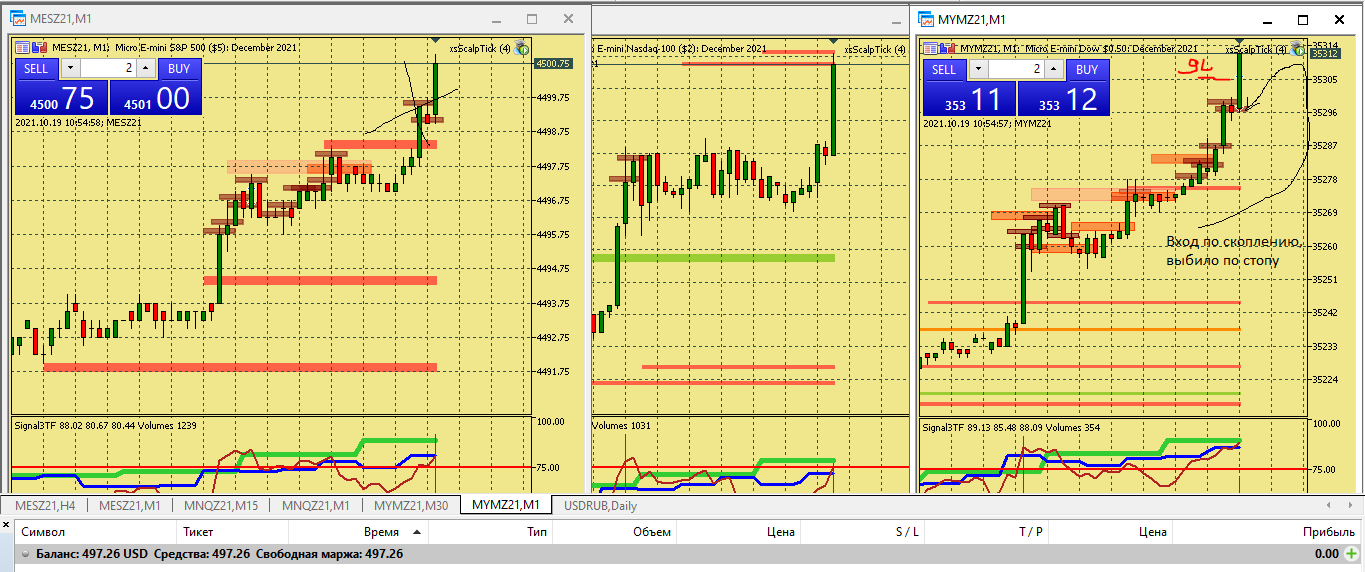Open depth of market icon in MYMZ21 chart
Image resolution: width=1365 pixels, height=572 pixels.
pyautogui.click(x=947, y=48)
